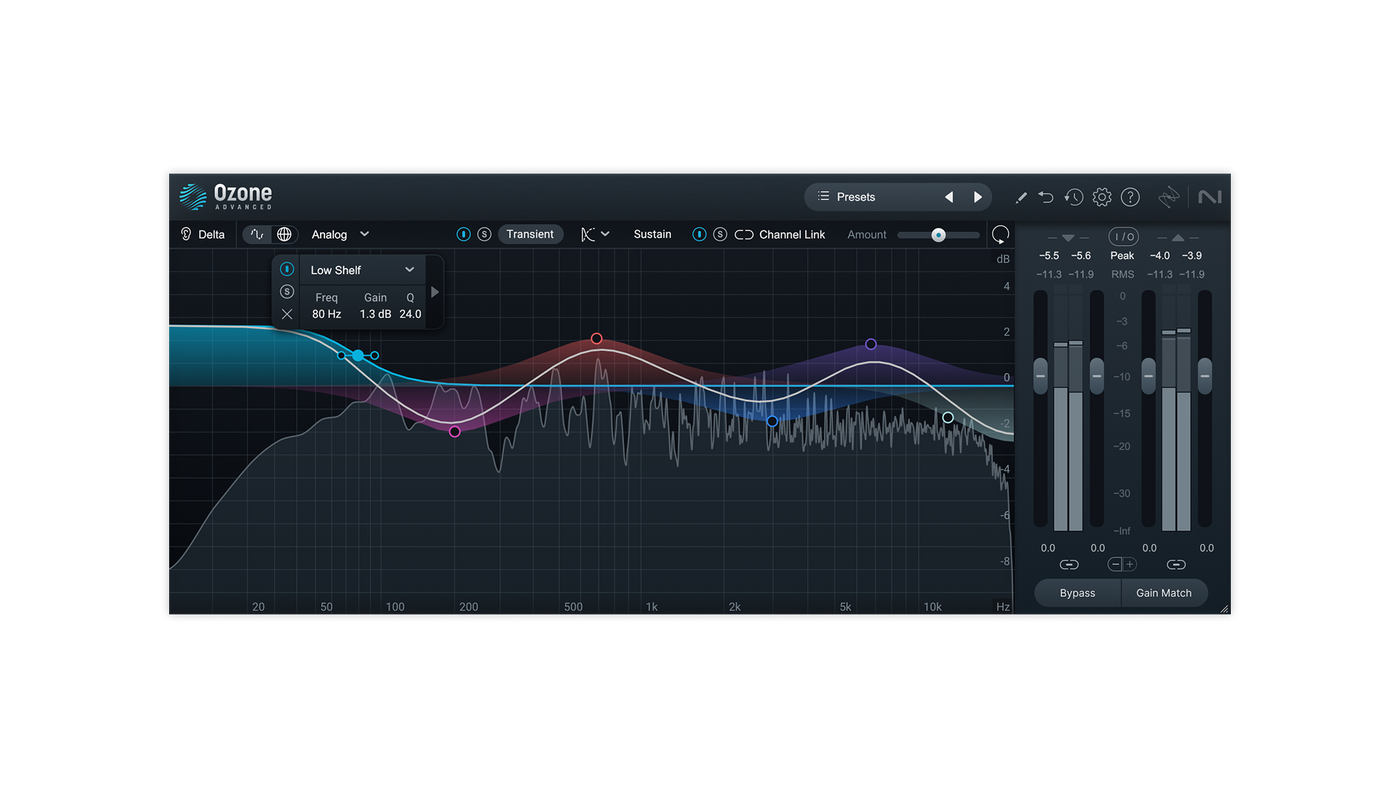Click the input peak value -5.5

point(1049,256)
